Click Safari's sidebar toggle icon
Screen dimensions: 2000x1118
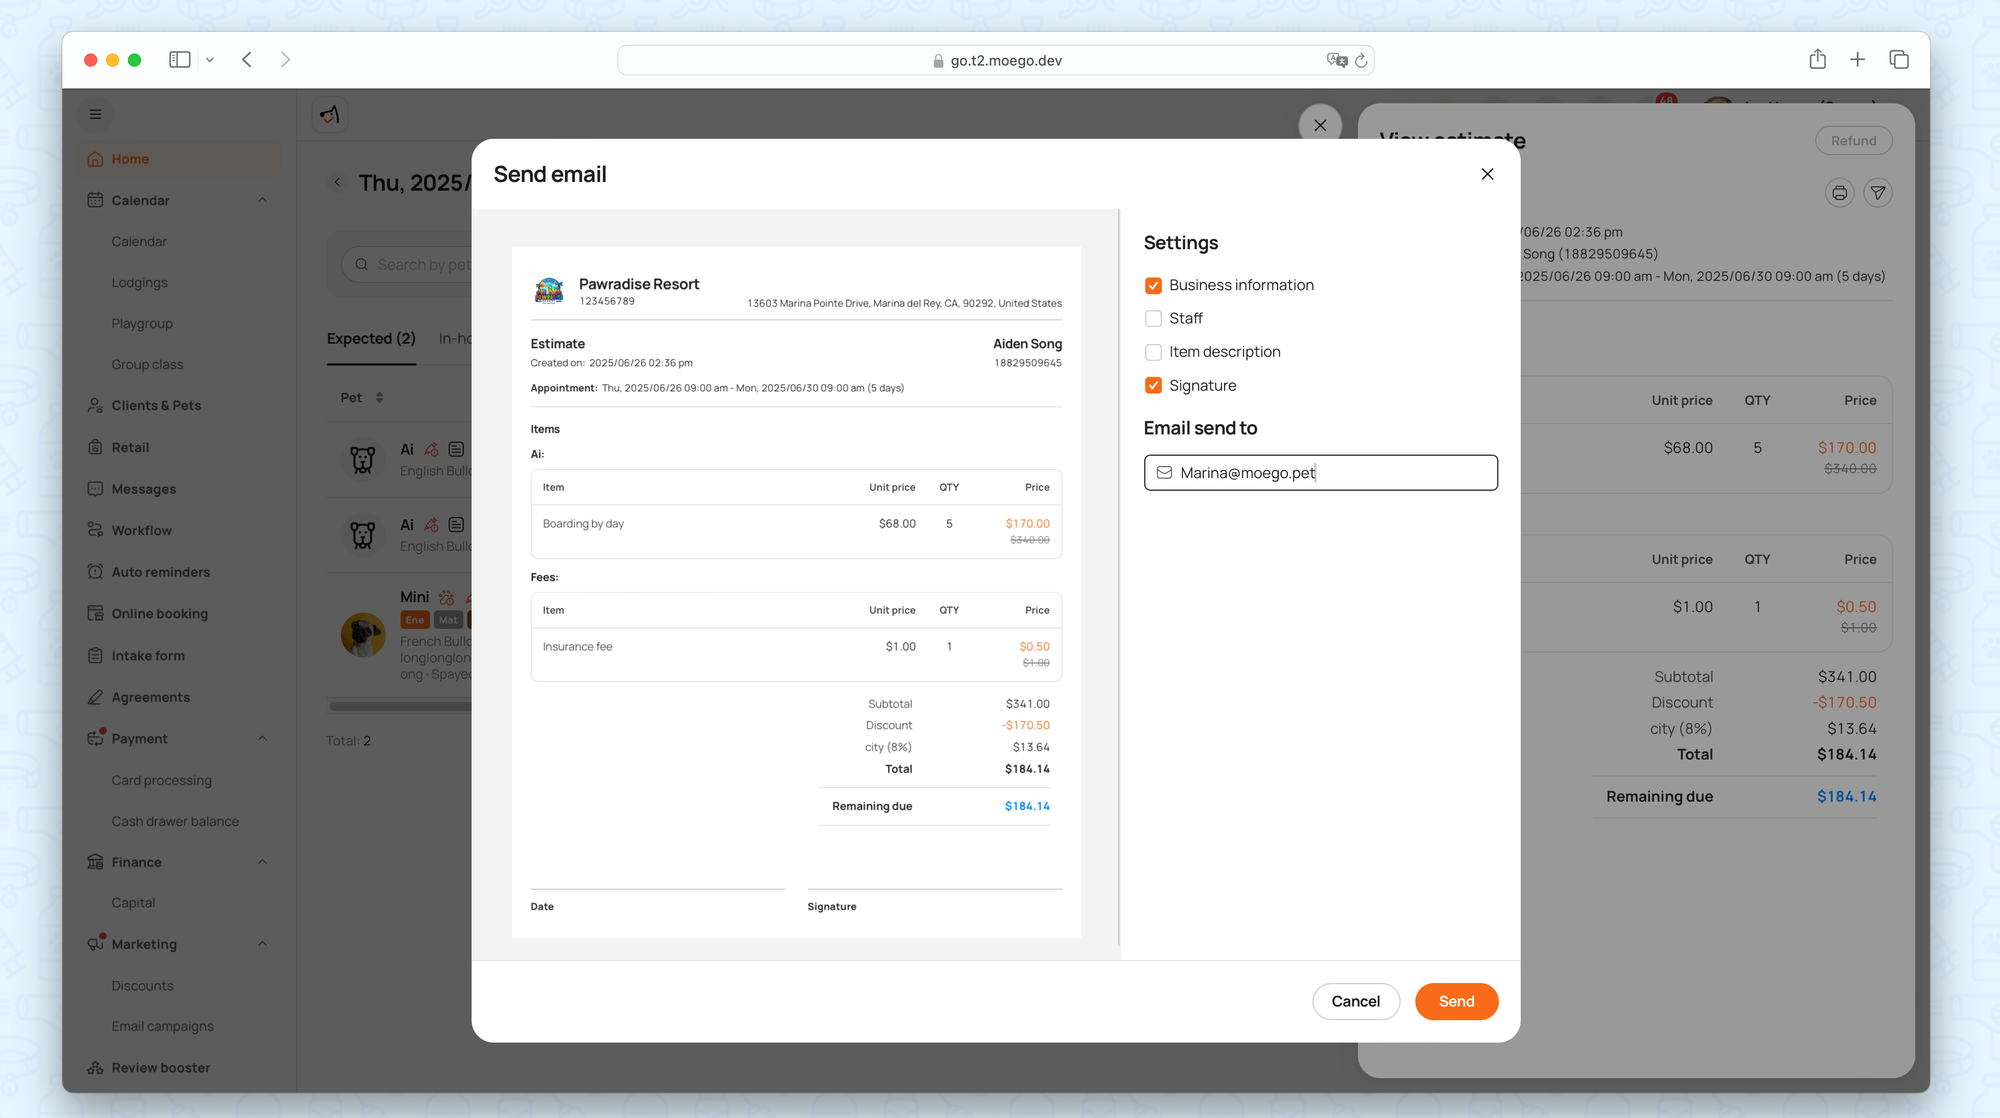point(180,60)
